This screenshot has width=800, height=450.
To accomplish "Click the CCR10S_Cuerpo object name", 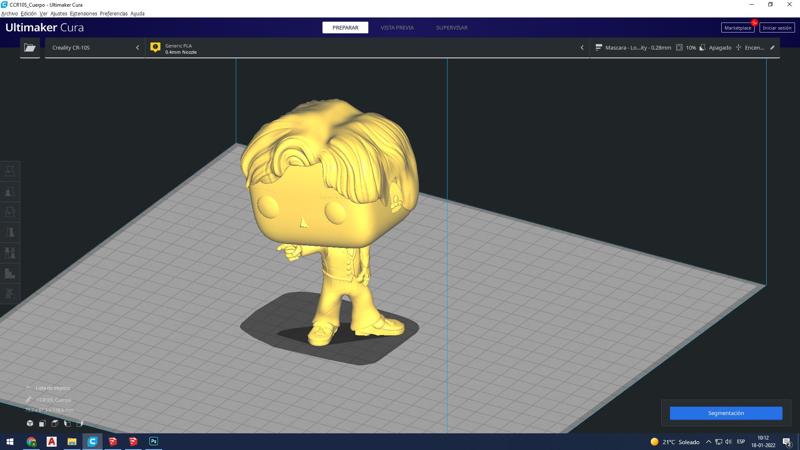I will pyautogui.click(x=54, y=400).
